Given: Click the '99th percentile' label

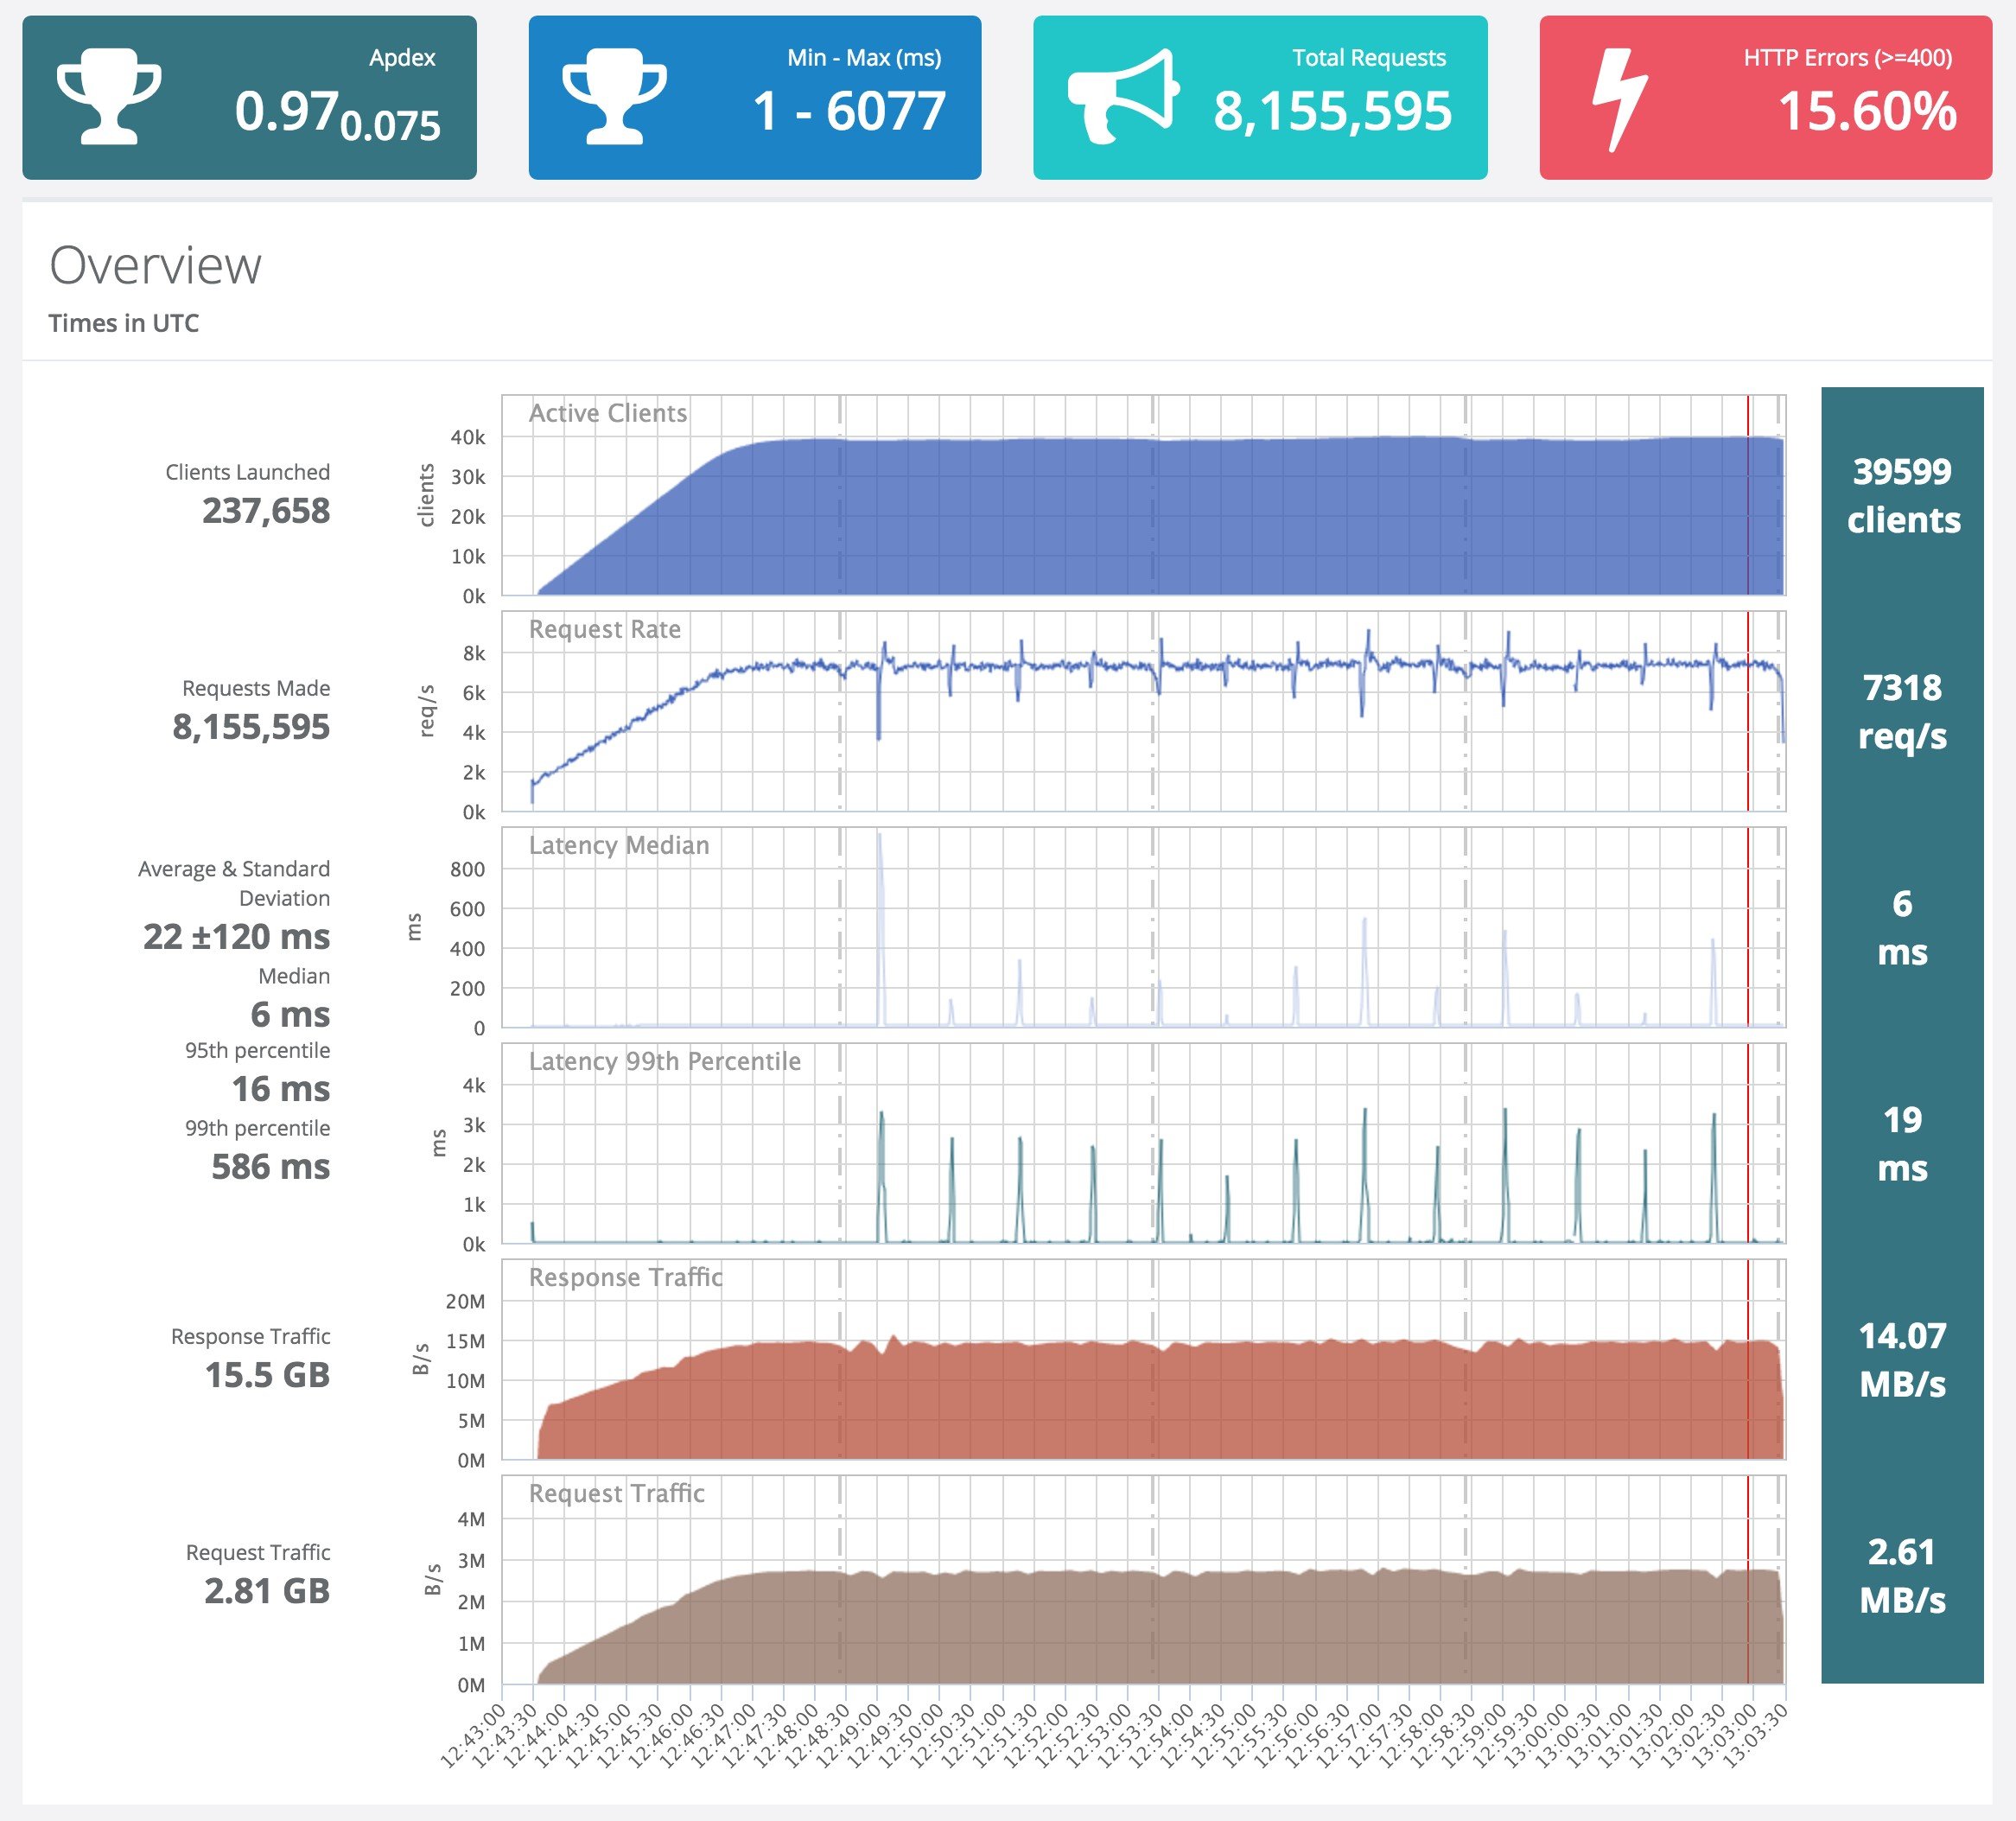Looking at the screenshot, I should point(257,1128).
